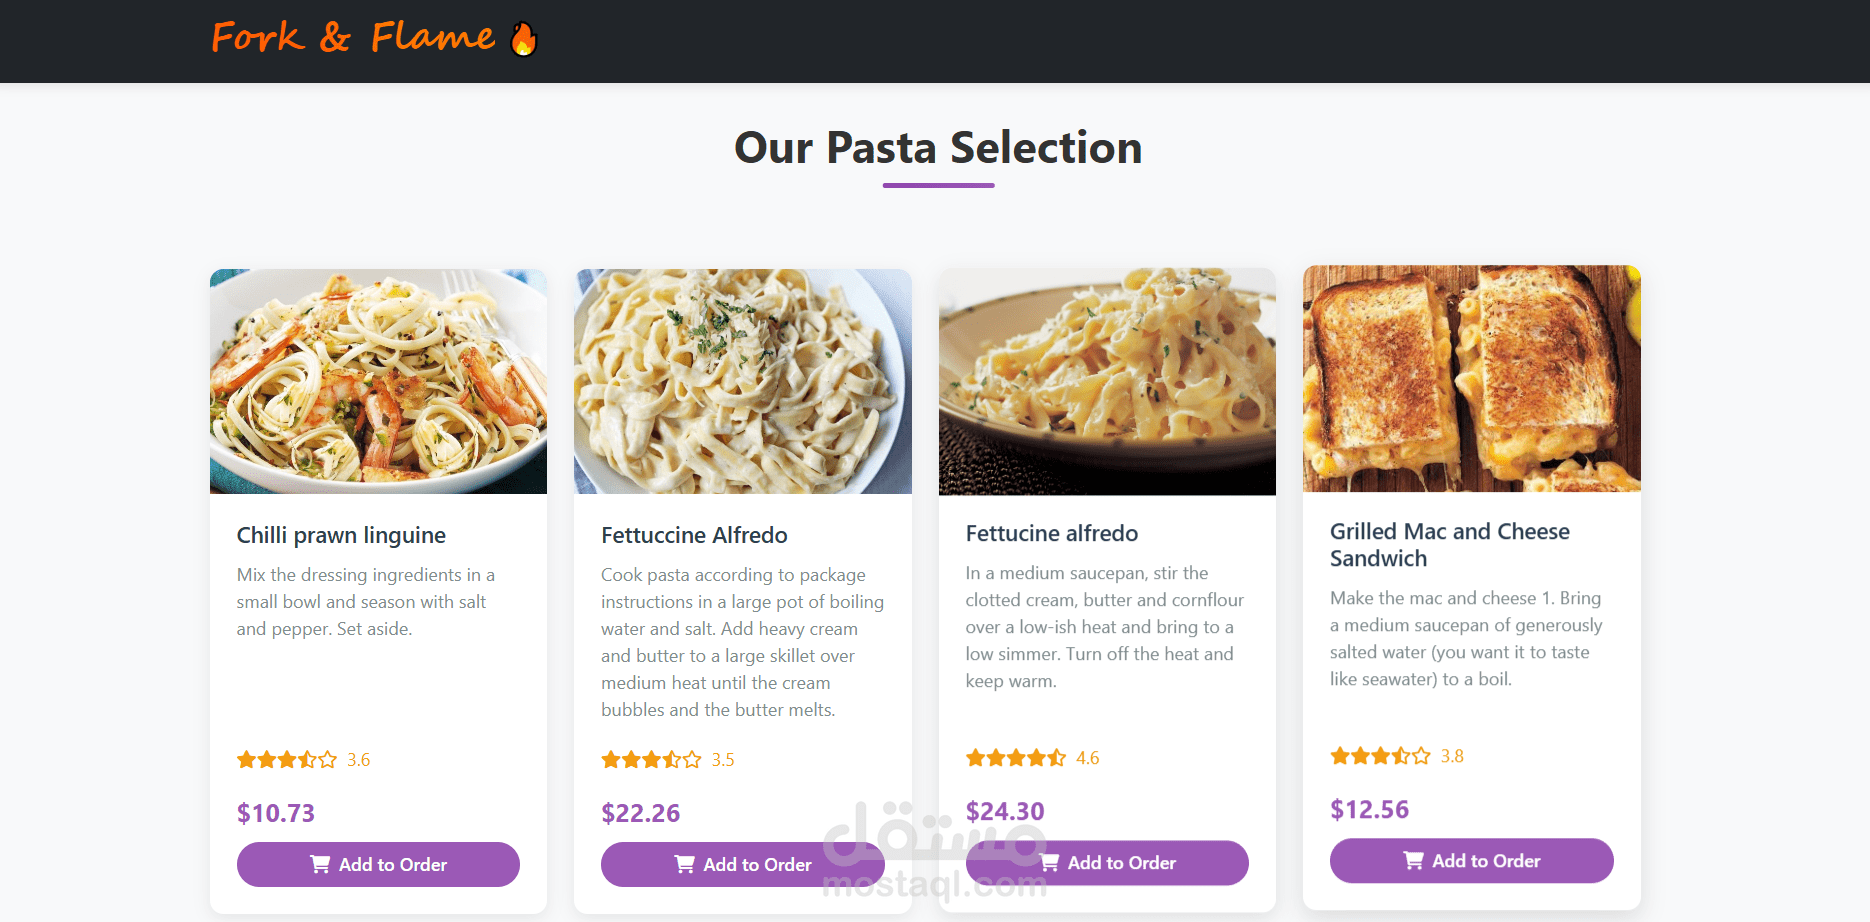Click the flame icon beside the logo
This screenshot has width=1870, height=922.
coord(524,39)
